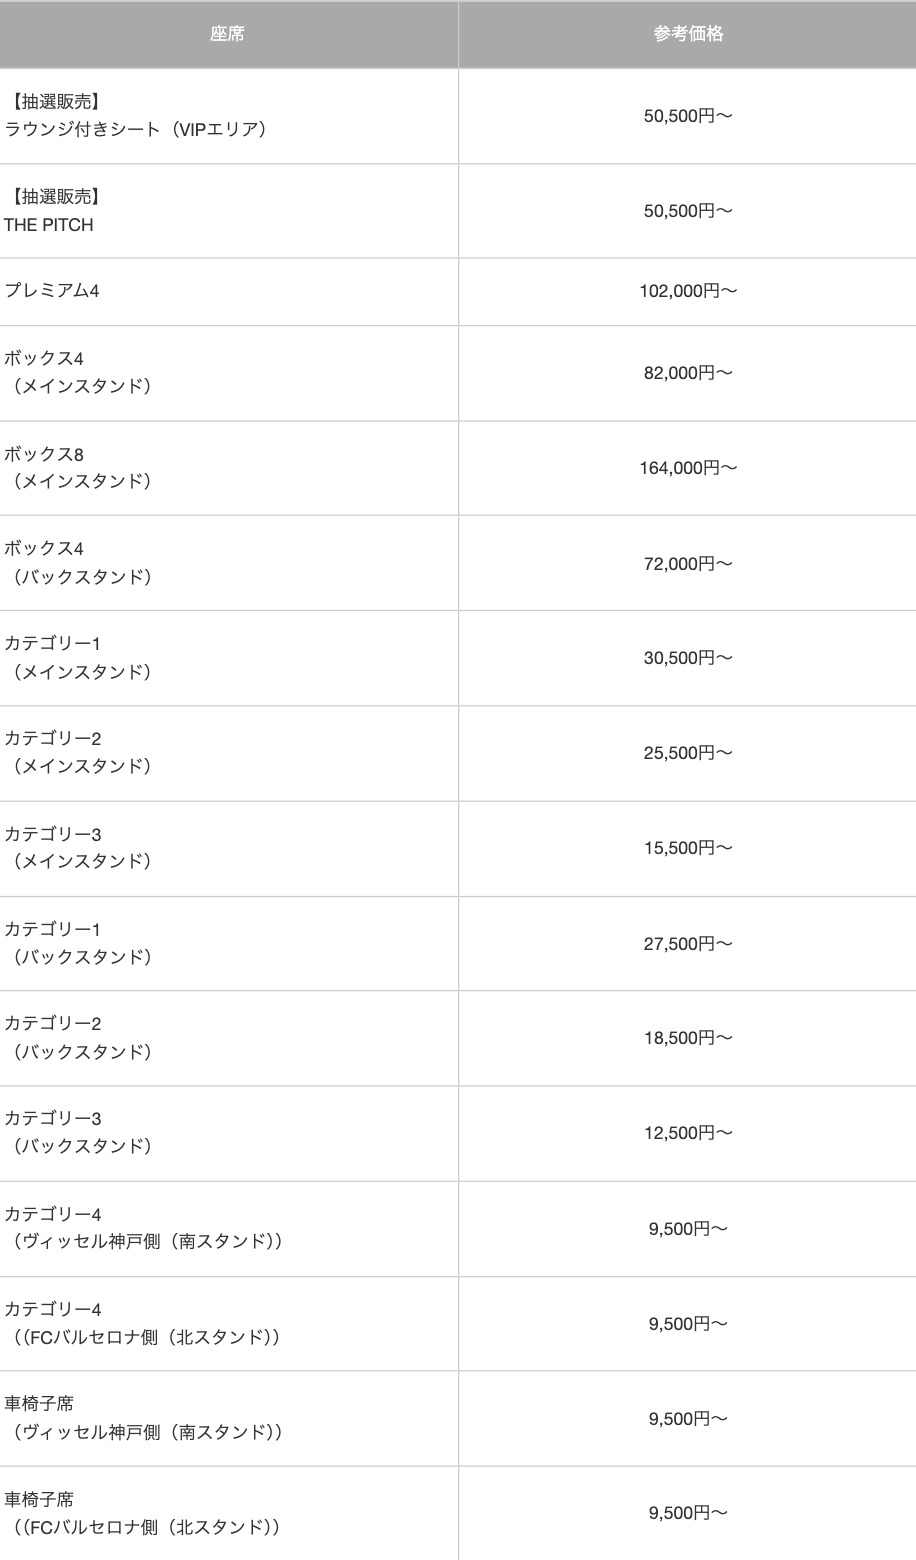
Task: Select the ボックス8（メインスタンド） seat cell
Action: point(79,468)
